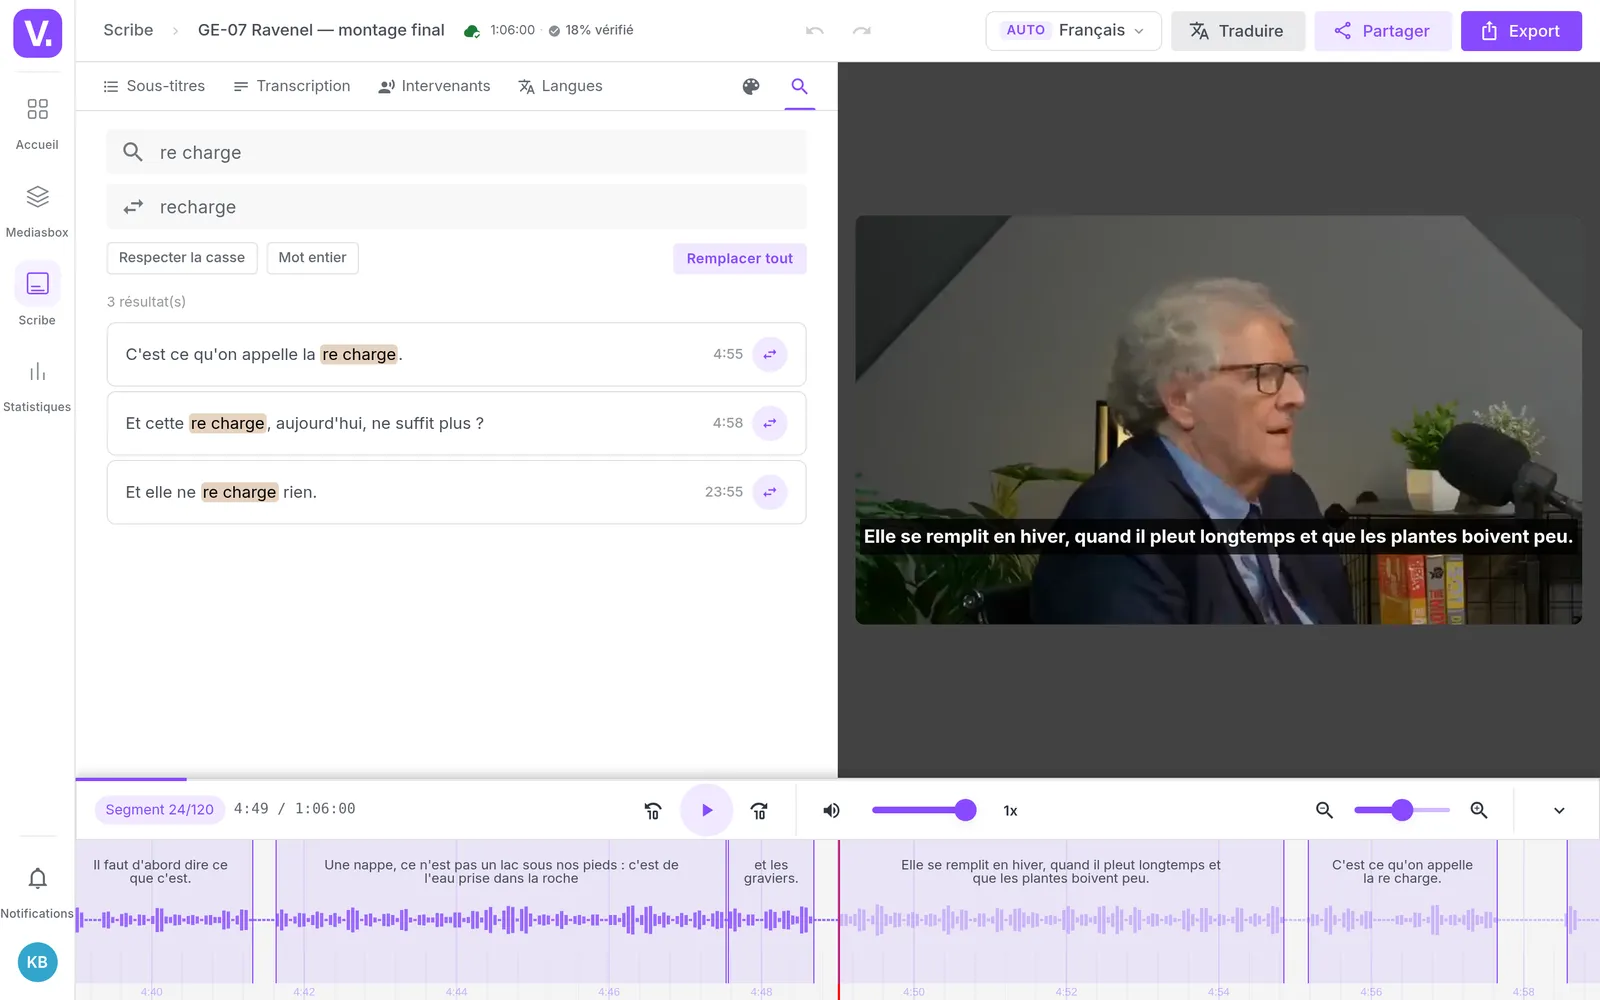The width and height of the screenshot is (1600, 1000).
Task: Select the 'Il faut d'abord dire' timeline segment
Action: coord(164,910)
